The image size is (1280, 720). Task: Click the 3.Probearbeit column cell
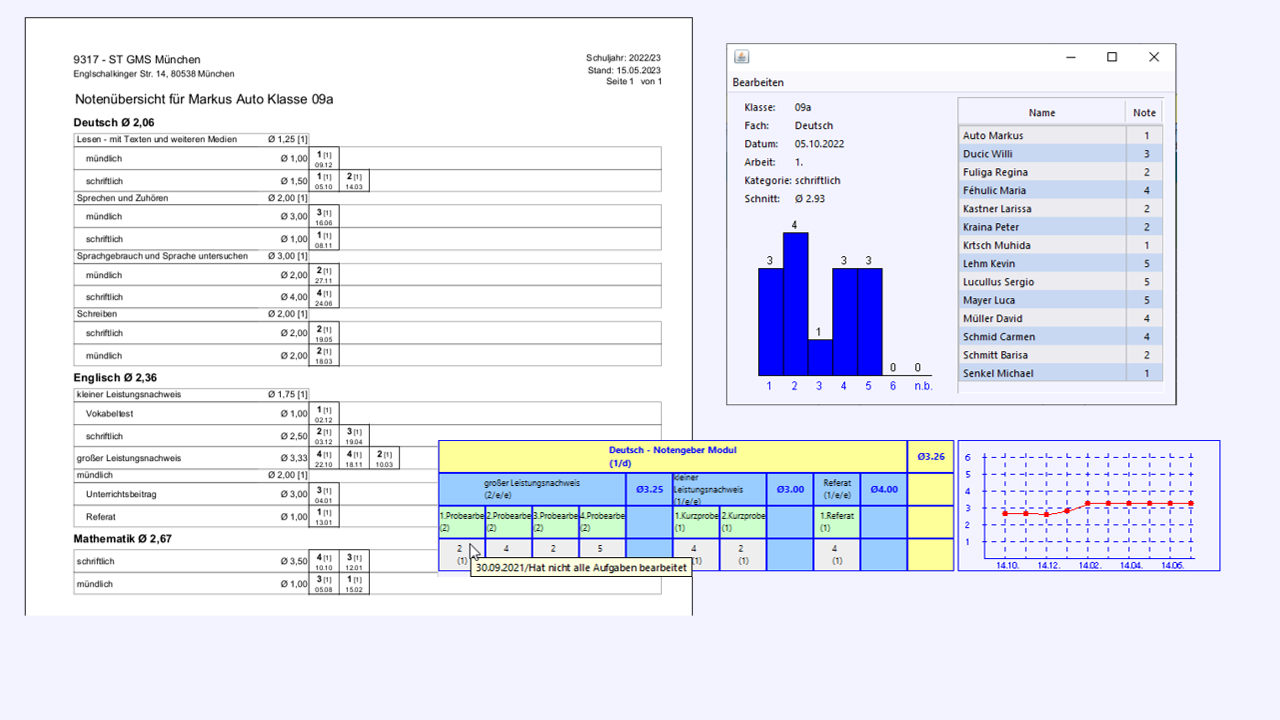point(556,521)
